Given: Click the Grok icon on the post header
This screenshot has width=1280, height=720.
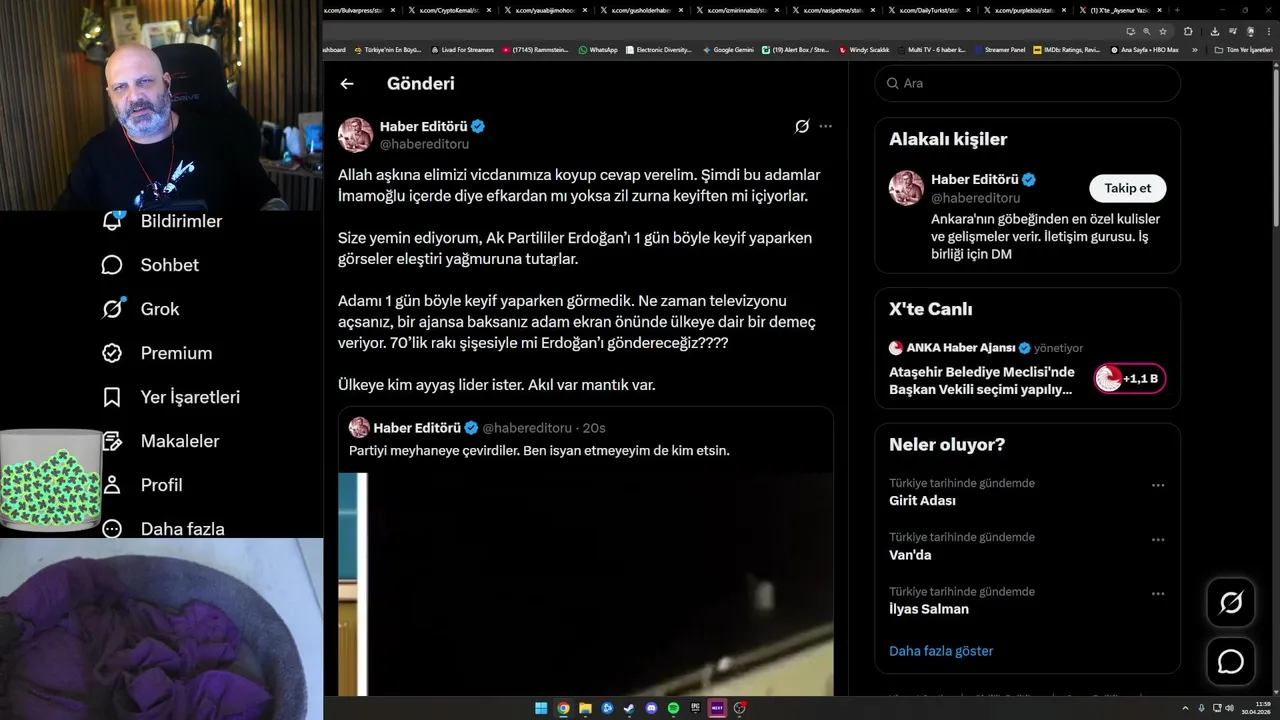Looking at the screenshot, I should pos(802,126).
